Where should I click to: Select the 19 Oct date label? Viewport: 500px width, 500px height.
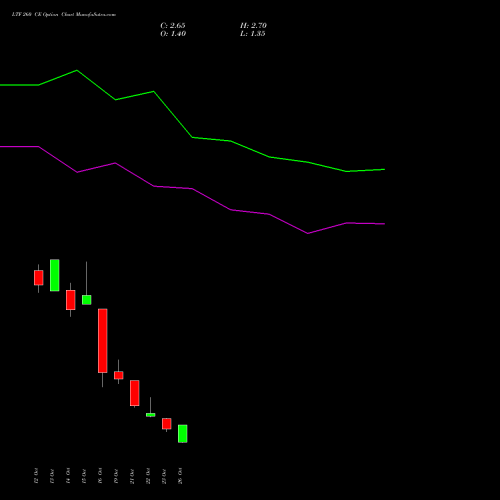pyautogui.click(x=116, y=476)
